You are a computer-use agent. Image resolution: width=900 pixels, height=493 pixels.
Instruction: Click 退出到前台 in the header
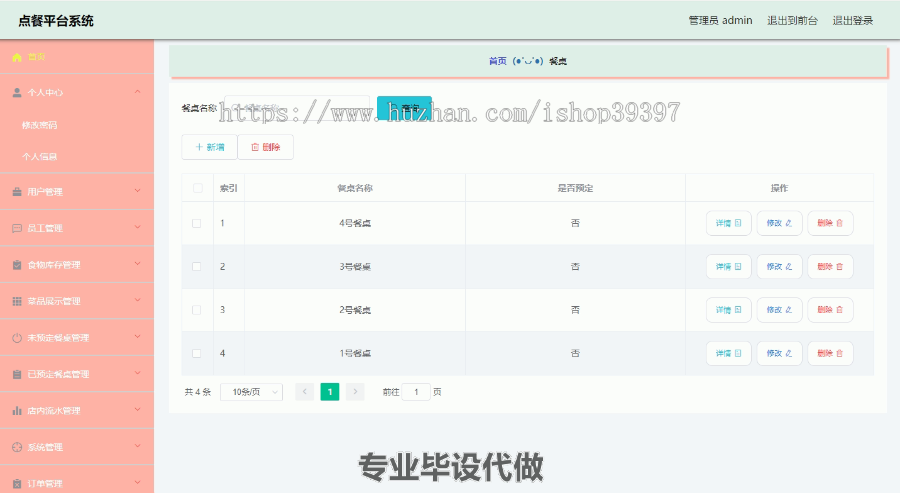792,20
